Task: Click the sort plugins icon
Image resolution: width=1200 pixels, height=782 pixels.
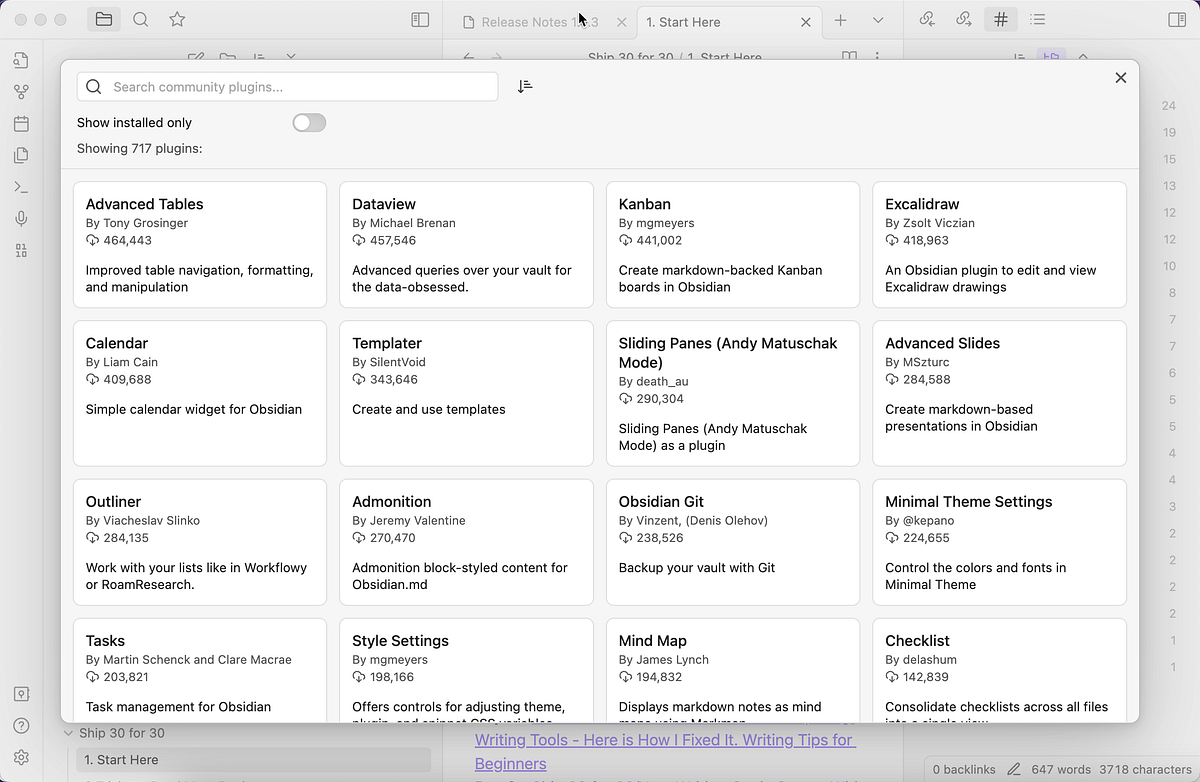Action: point(525,86)
